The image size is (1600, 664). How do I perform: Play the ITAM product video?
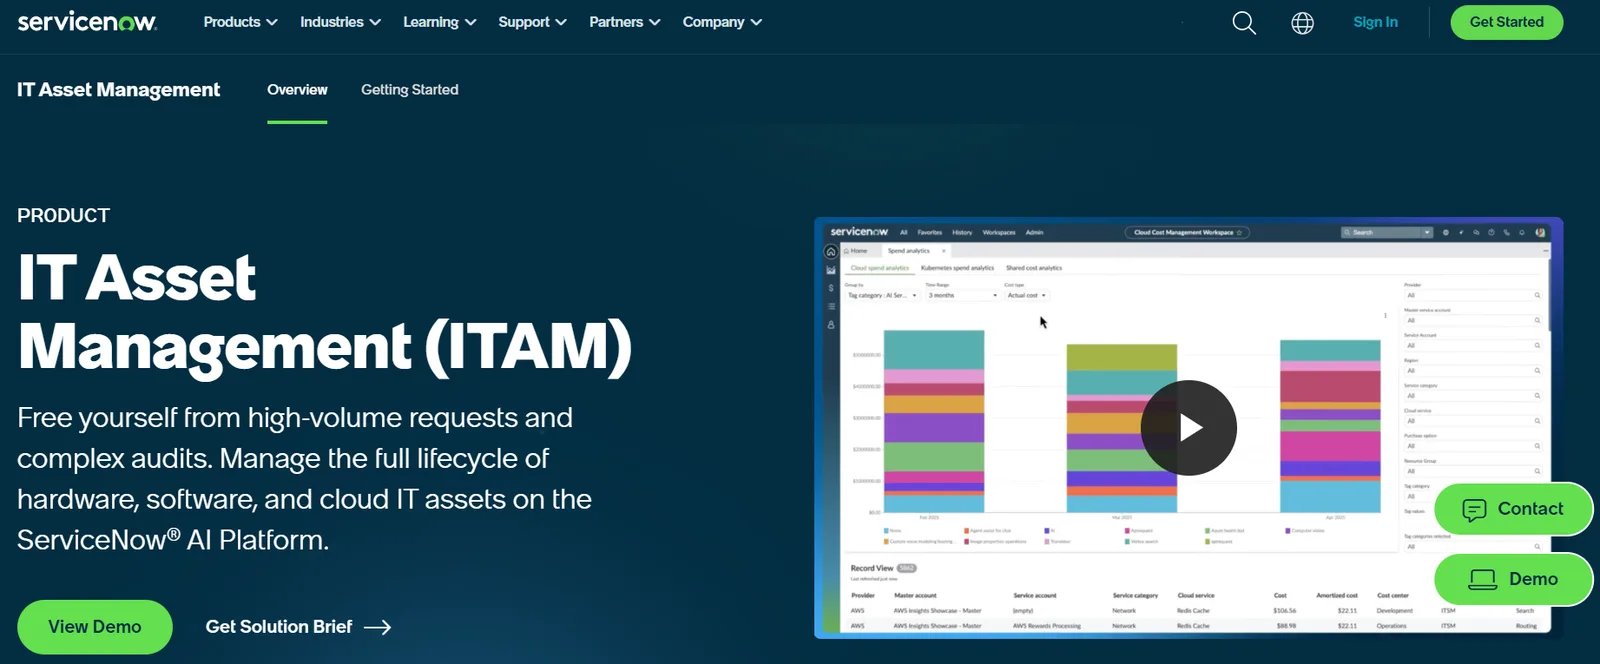1189,428
